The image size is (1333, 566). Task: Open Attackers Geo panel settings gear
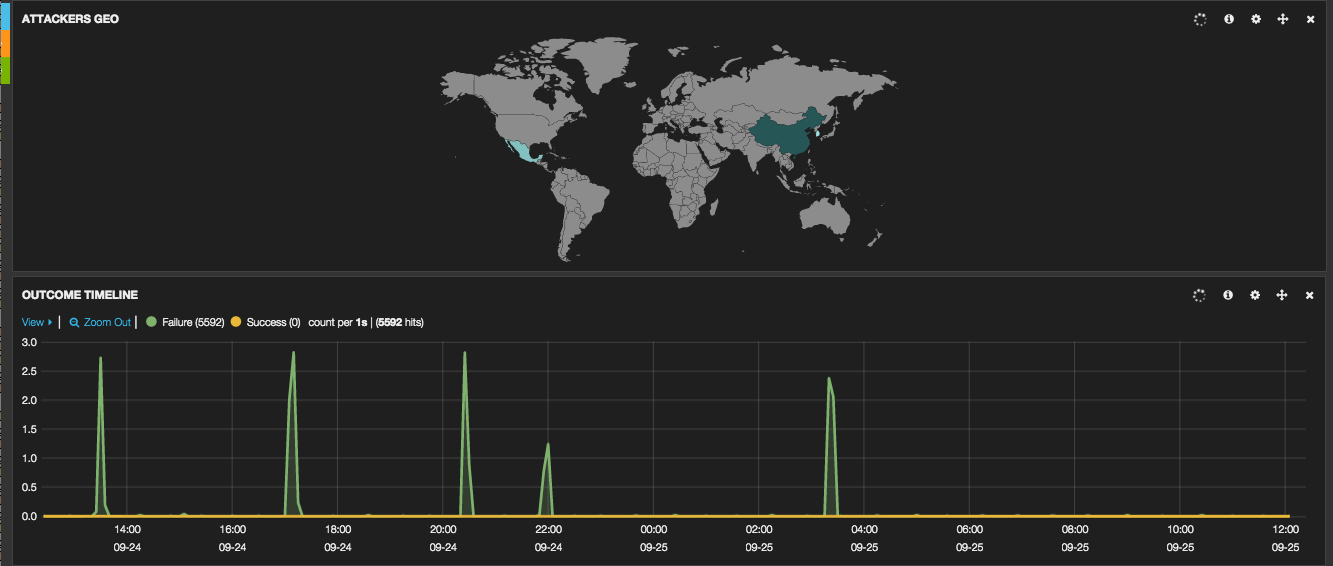[x=1256, y=19]
